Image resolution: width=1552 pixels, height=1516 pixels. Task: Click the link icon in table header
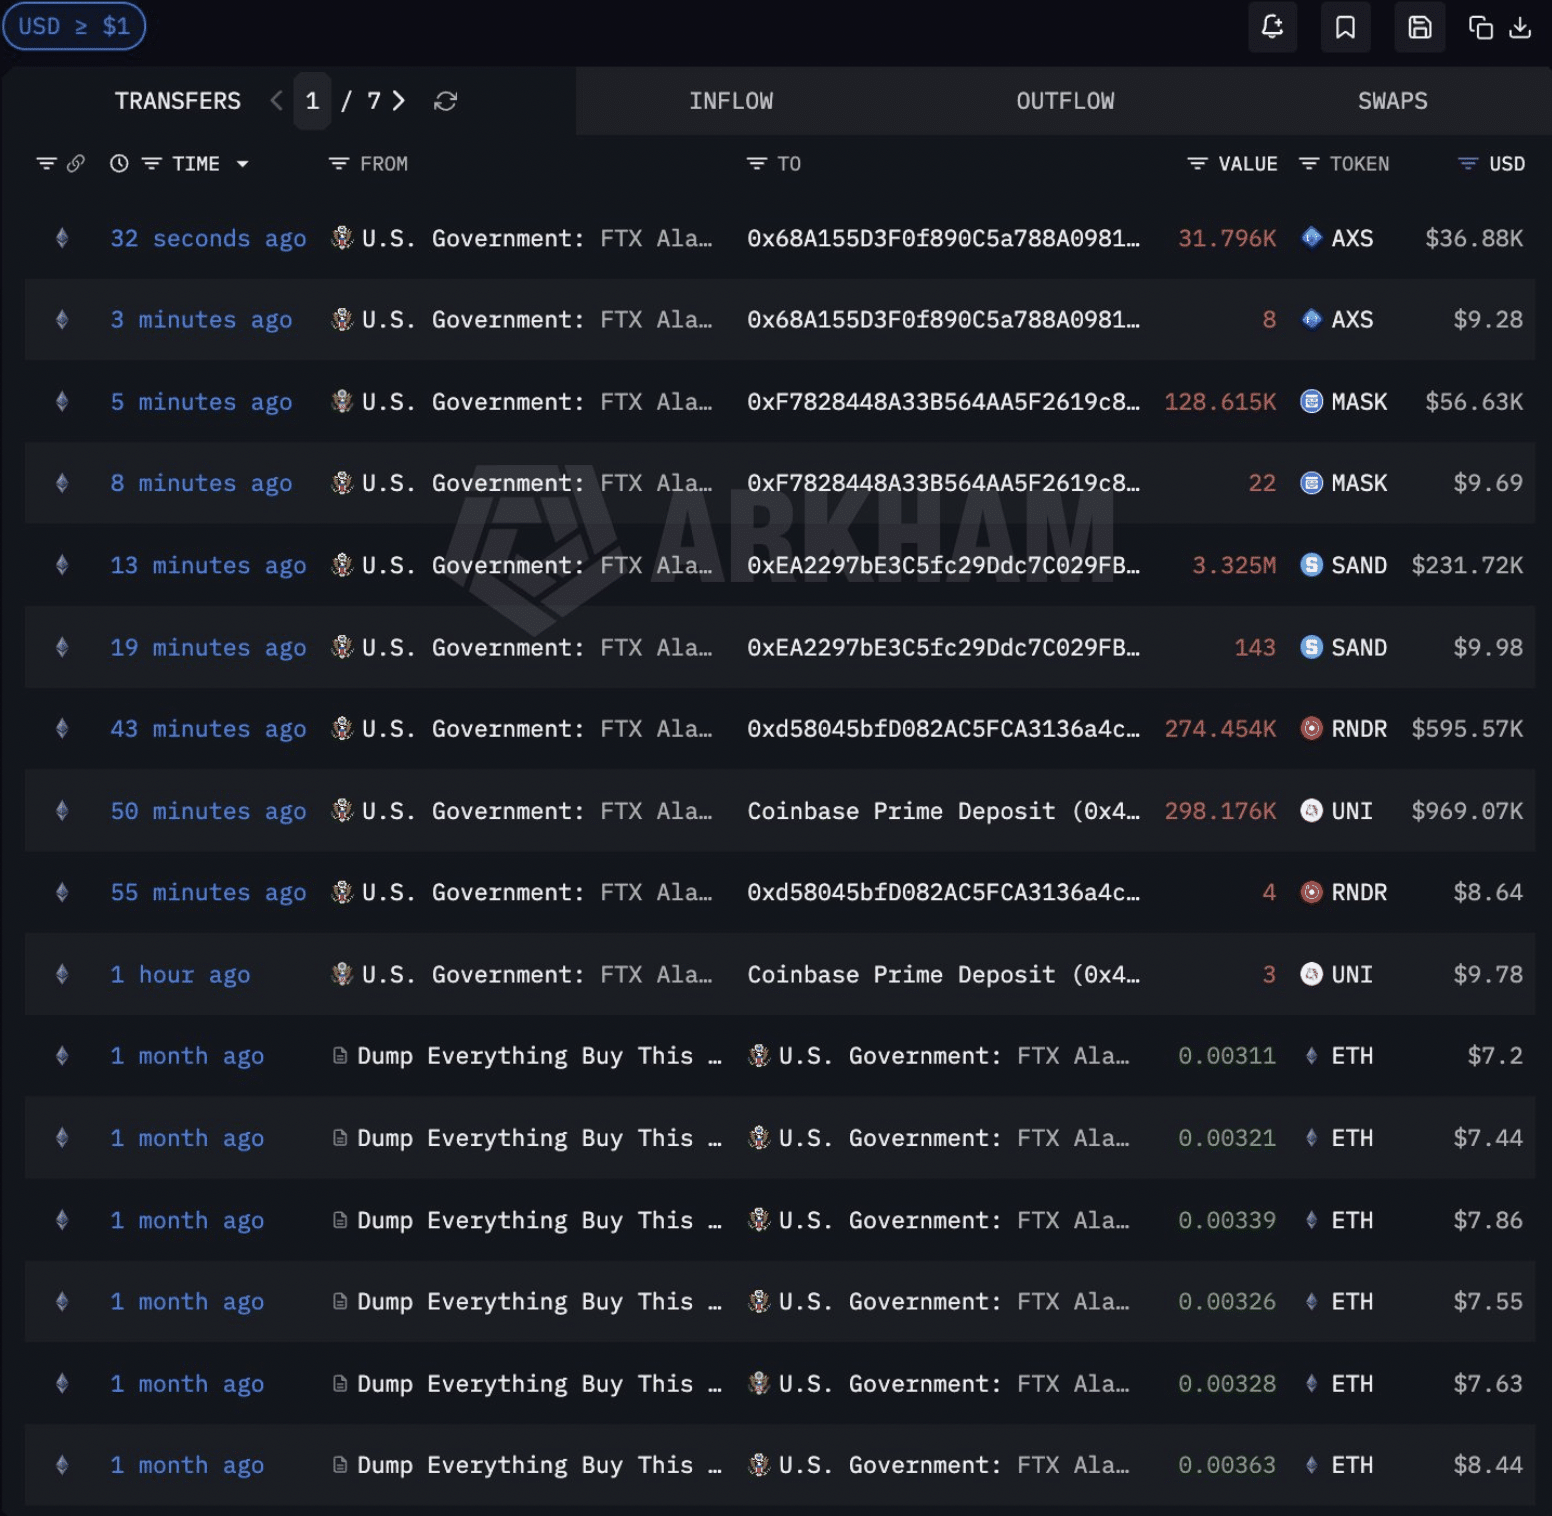(x=75, y=163)
